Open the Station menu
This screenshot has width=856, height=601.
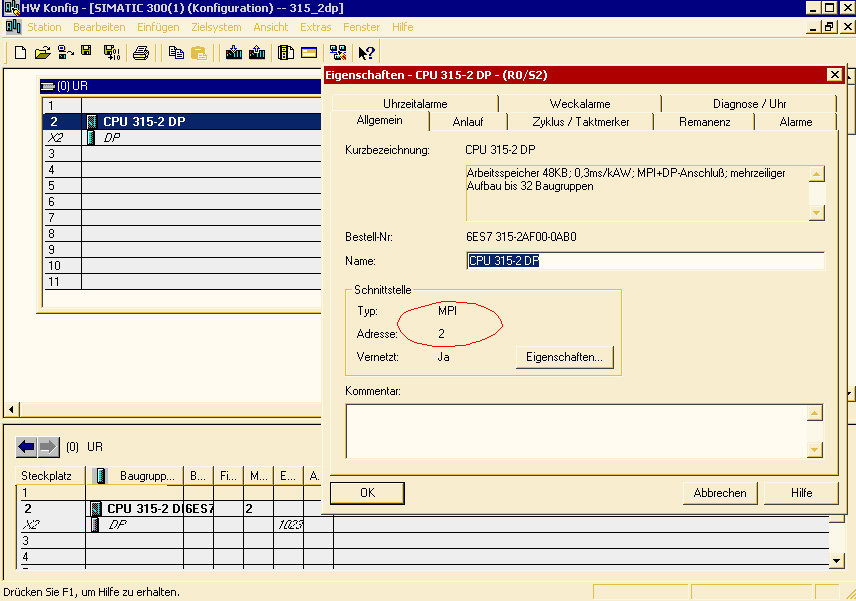tap(44, 27)
